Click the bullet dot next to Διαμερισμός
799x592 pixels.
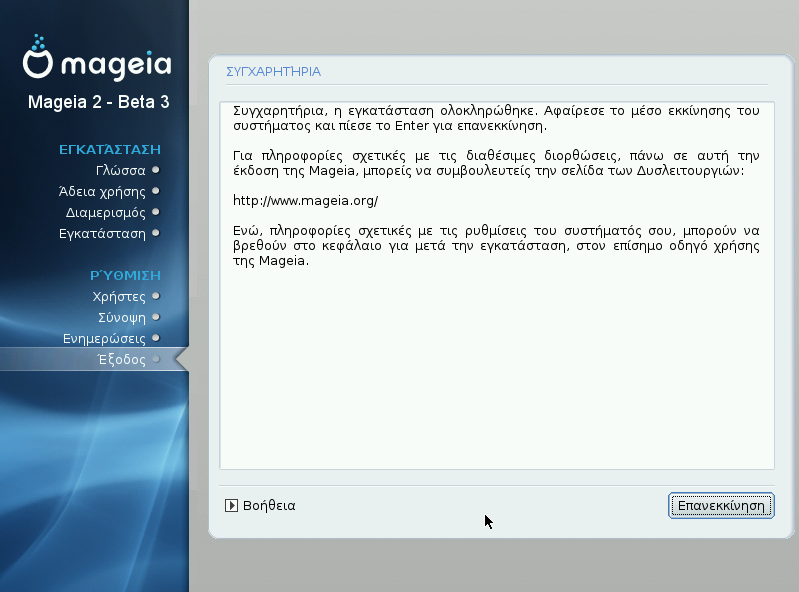click(x=156, y=211)
